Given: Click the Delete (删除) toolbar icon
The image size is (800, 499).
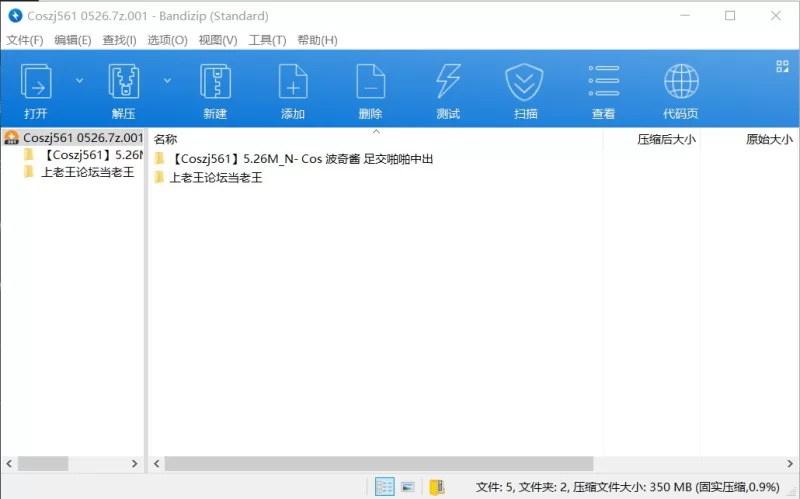Looking at the screenshot, I should coord(370,82).
